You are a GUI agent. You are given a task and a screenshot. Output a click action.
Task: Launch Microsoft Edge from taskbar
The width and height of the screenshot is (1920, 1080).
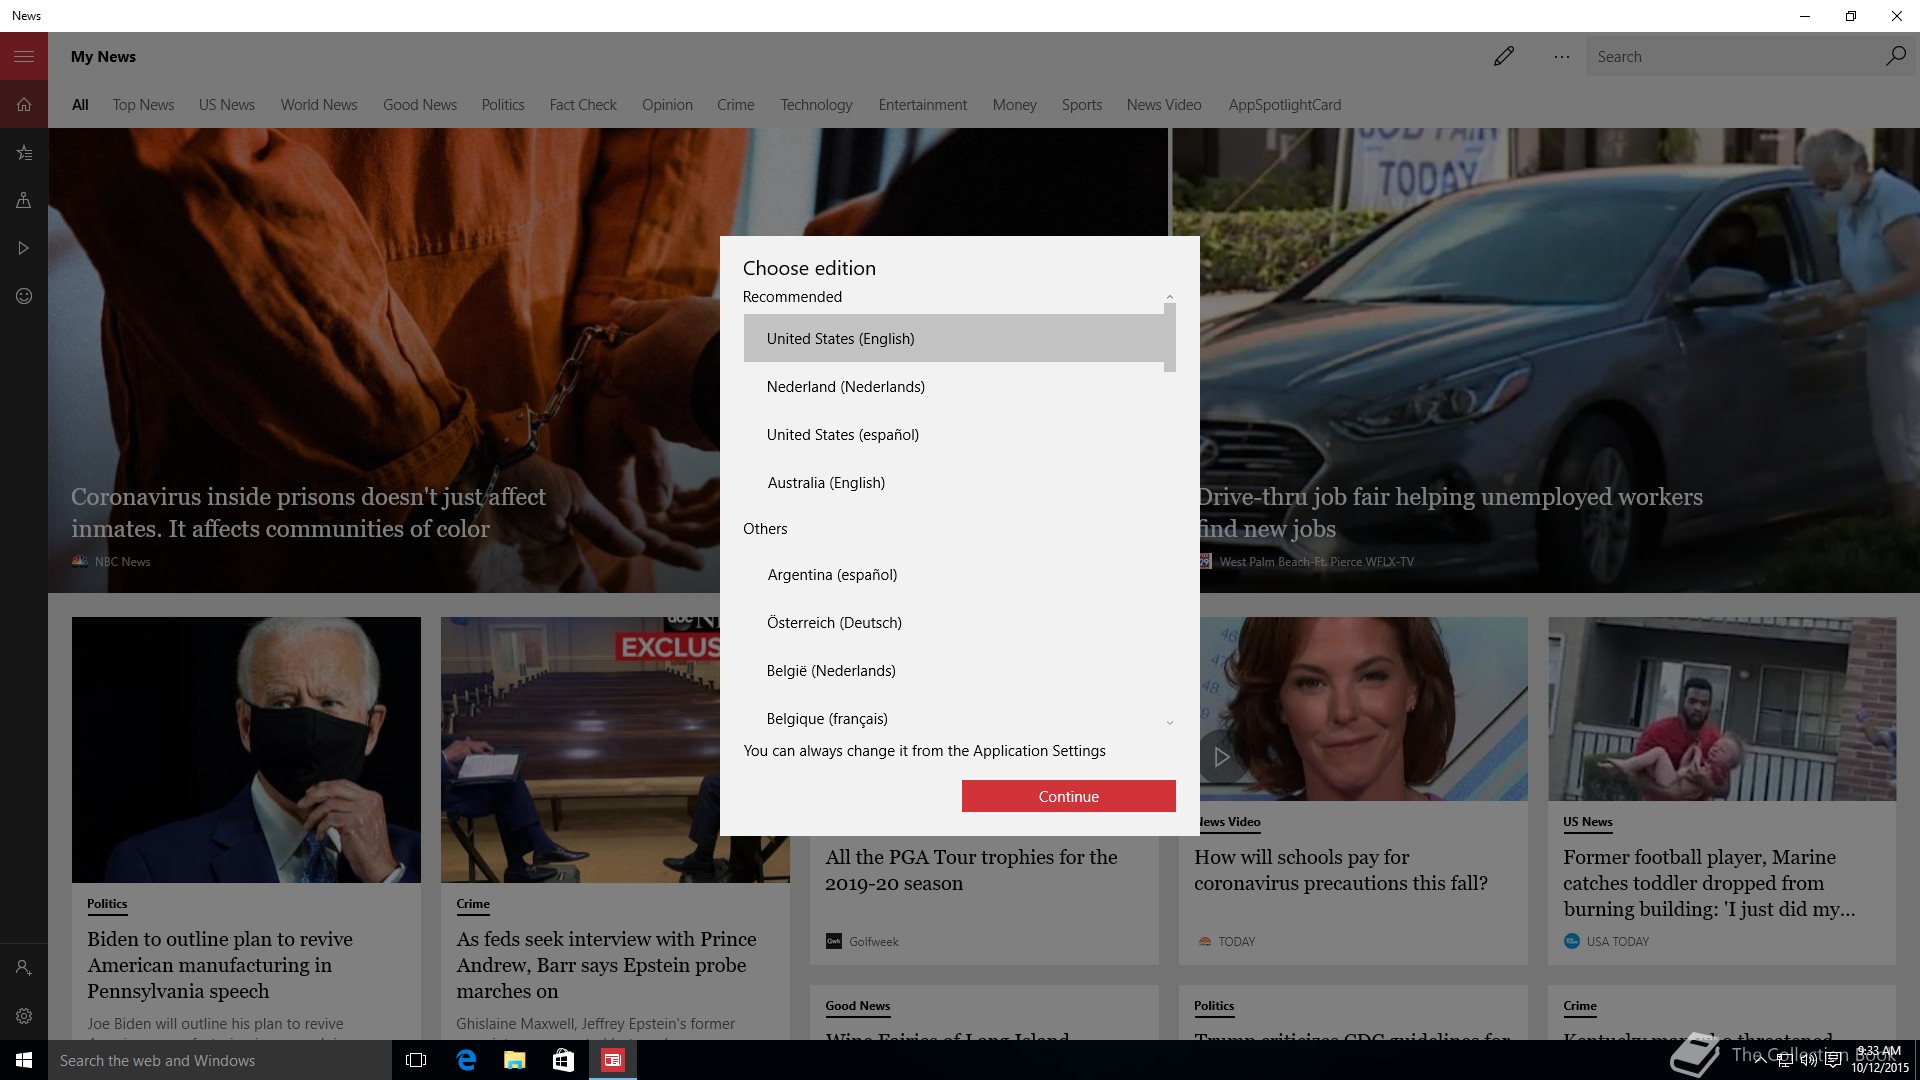tap(466, 1060)
